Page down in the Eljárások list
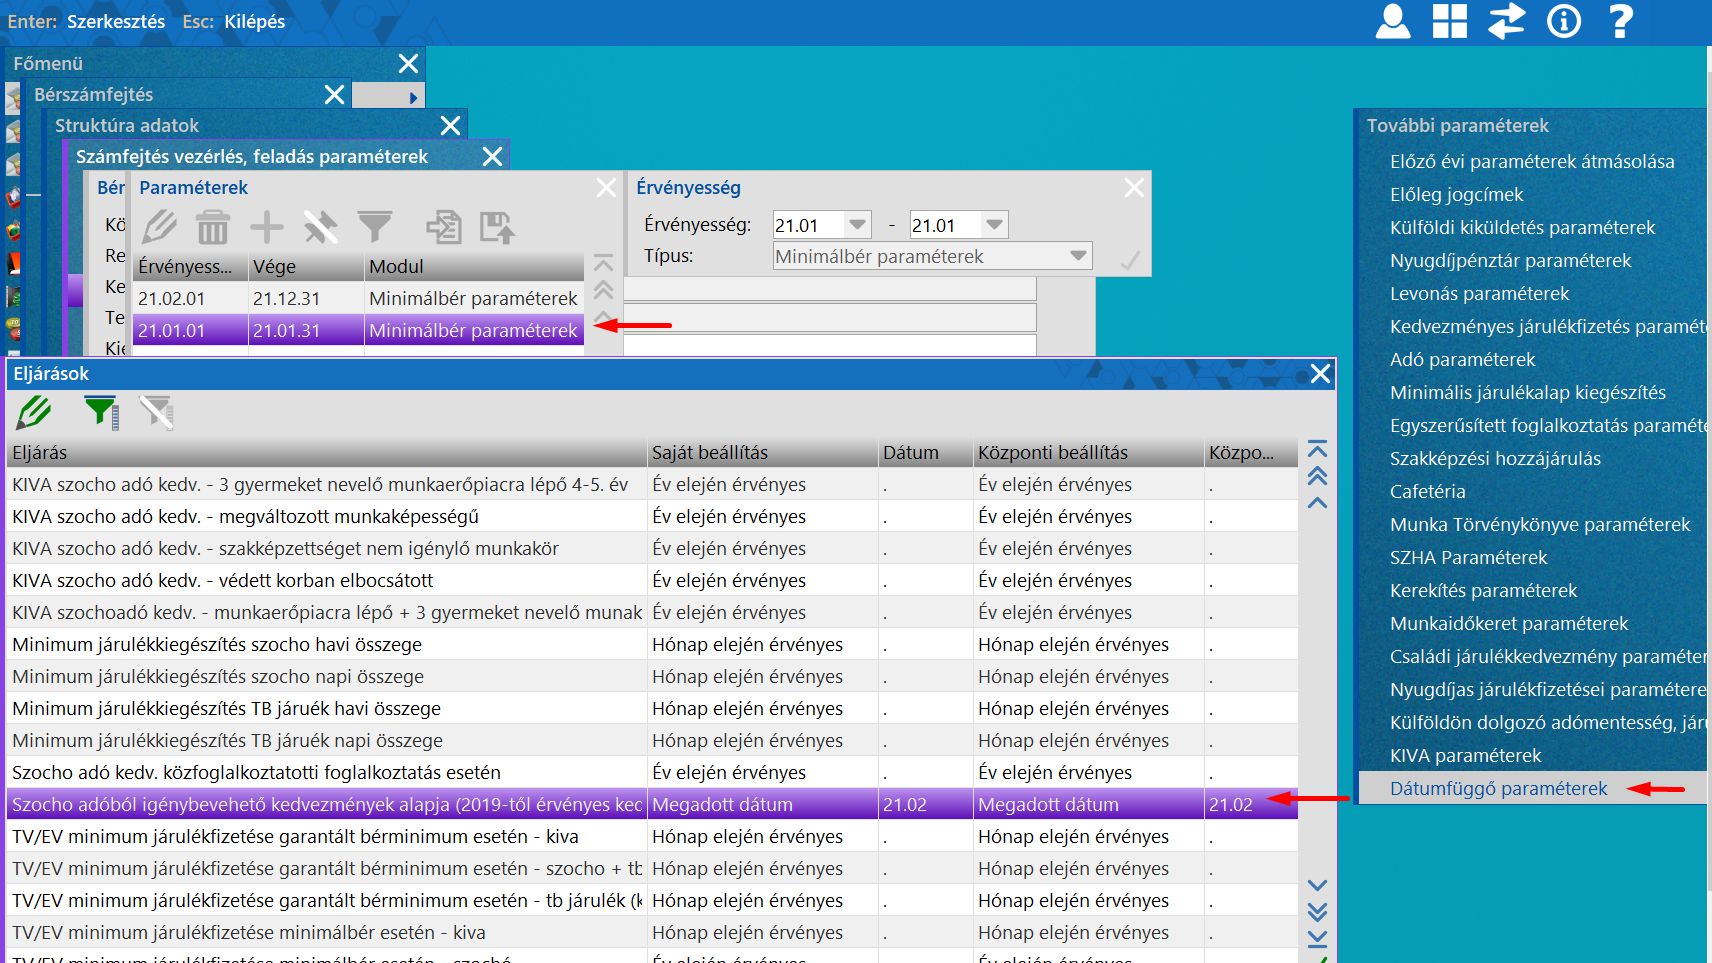Image resolution: width=1712 pixels, height=963 pixels. [x=1318, y=912]
